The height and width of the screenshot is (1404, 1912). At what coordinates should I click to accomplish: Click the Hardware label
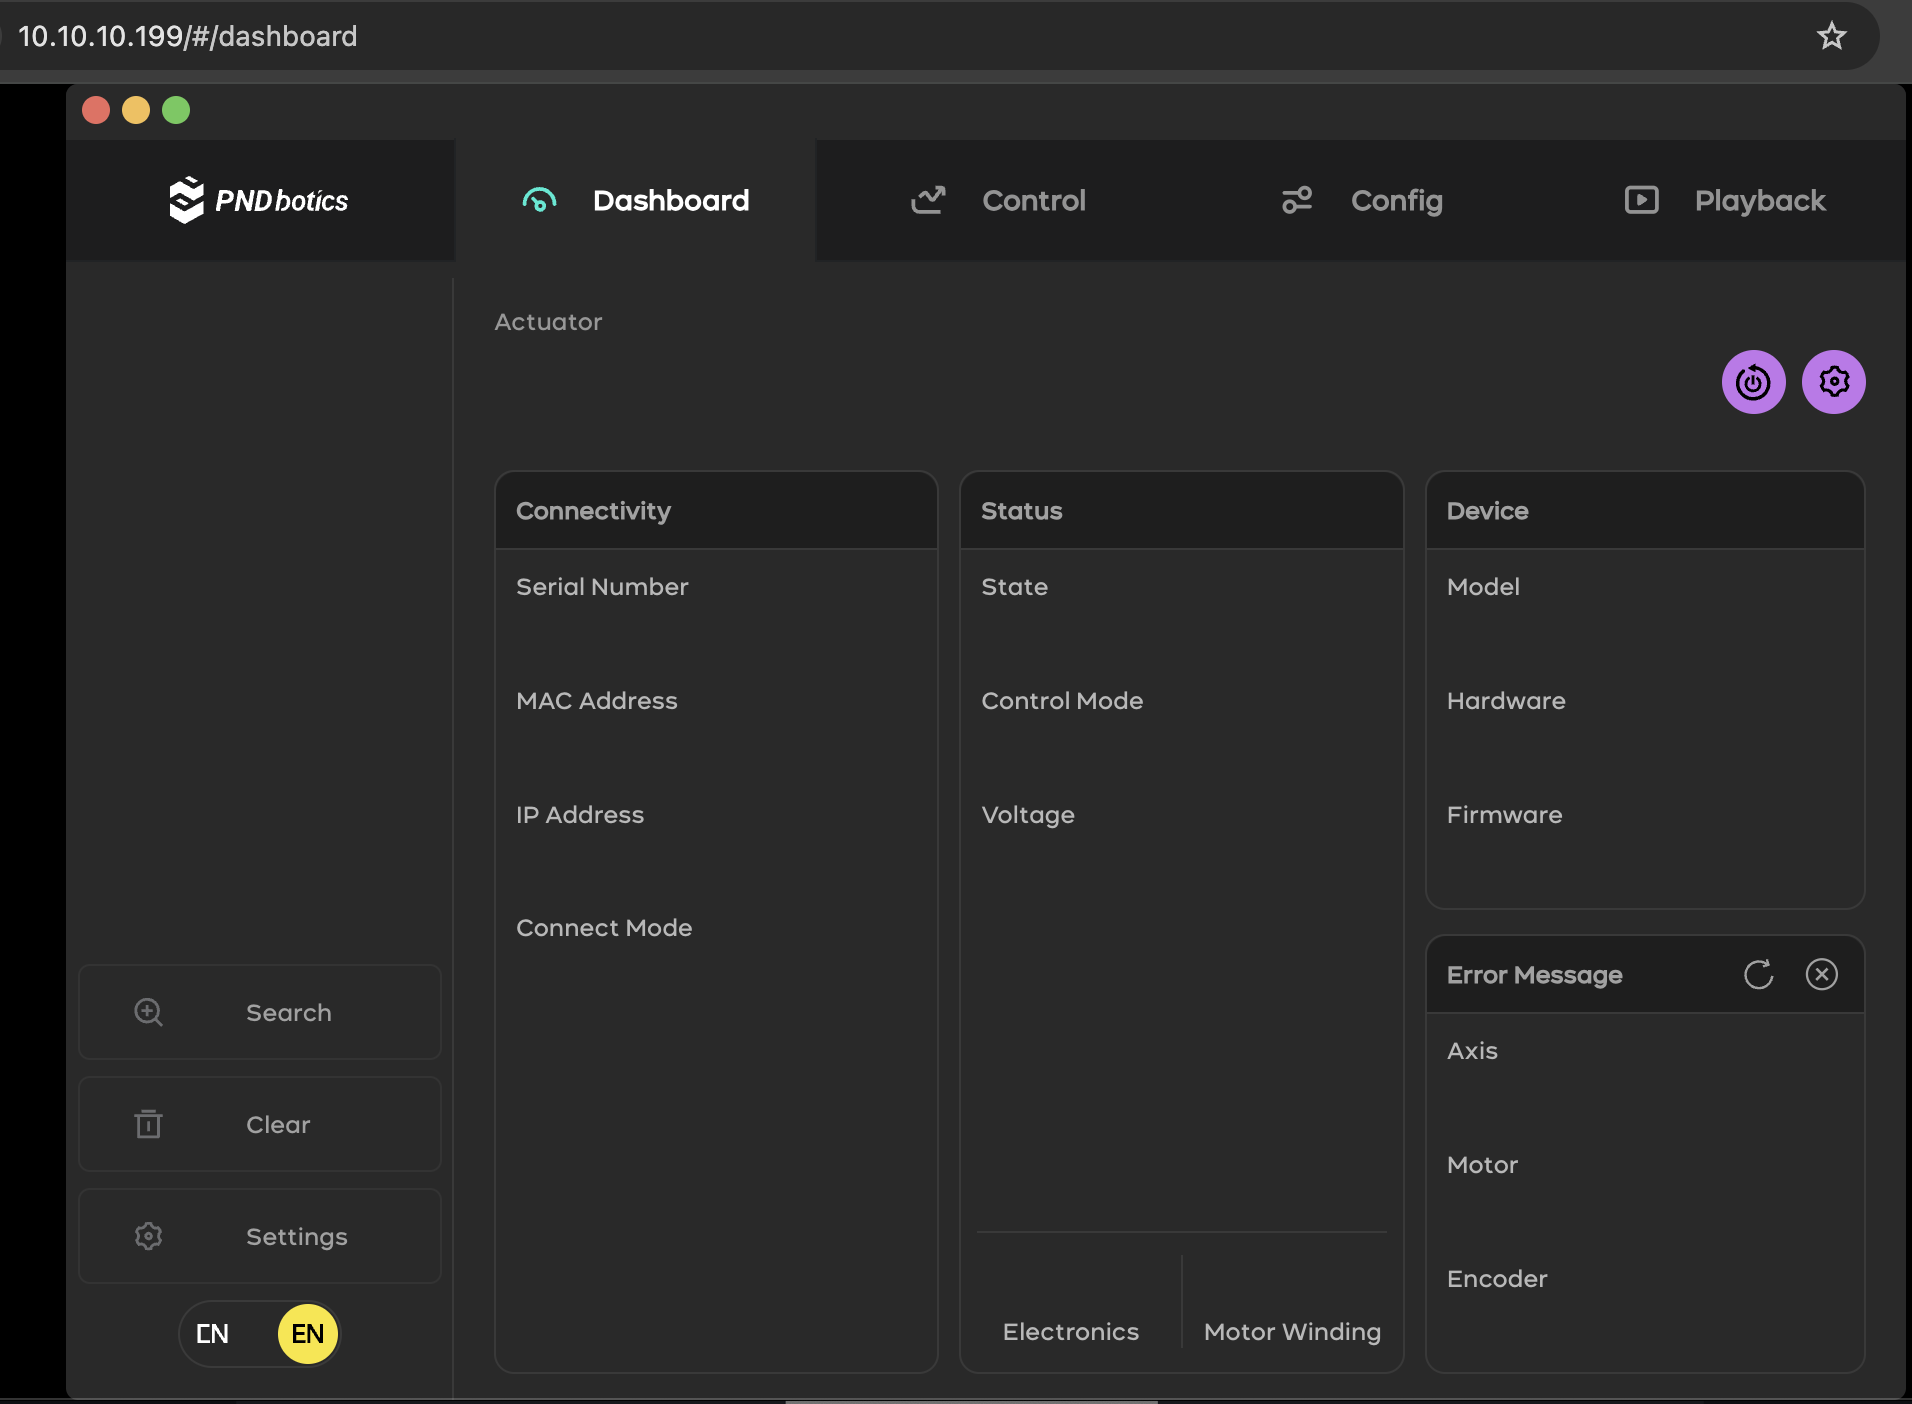[1506, 701]
